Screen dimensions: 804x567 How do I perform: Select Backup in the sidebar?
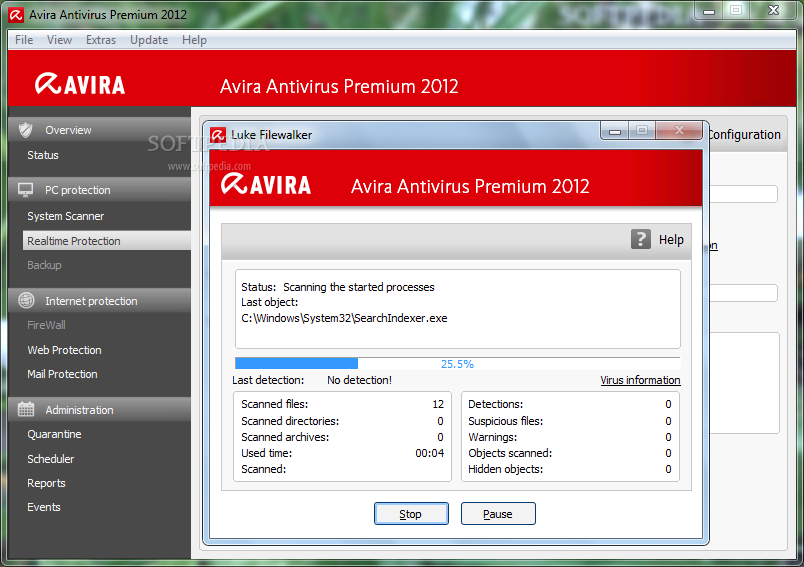(44, 265)
